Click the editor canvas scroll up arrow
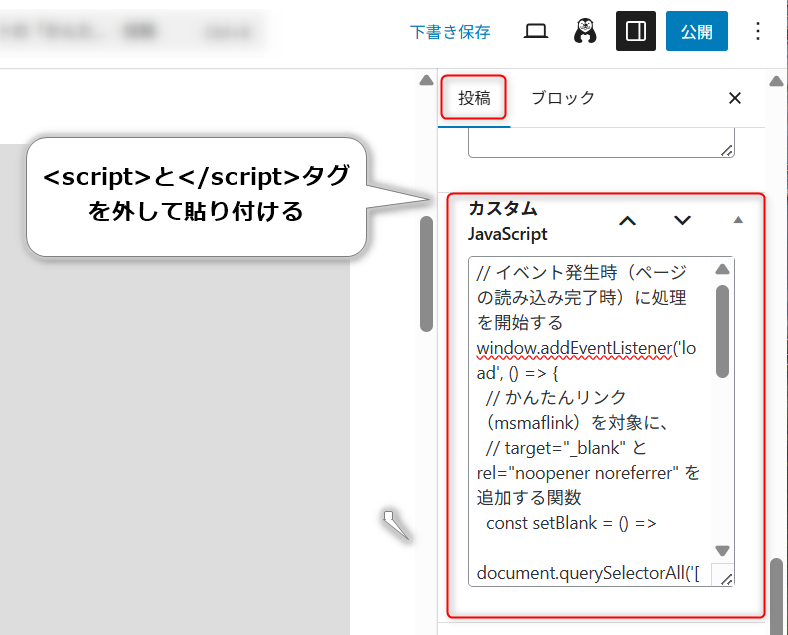 (426, 80)
